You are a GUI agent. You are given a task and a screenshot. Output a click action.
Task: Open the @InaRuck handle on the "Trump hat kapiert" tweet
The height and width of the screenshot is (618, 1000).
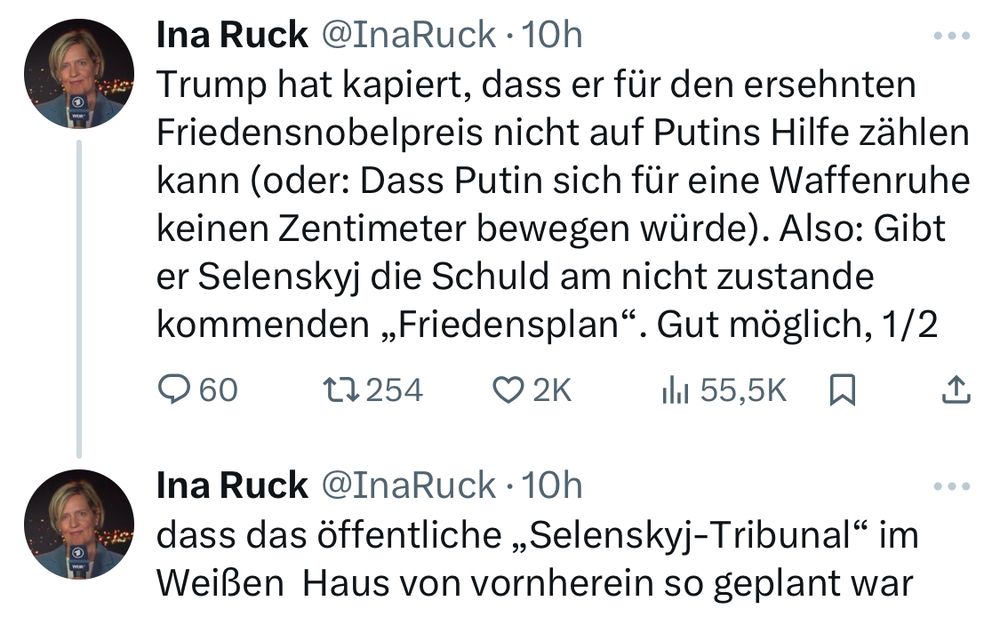407,36
